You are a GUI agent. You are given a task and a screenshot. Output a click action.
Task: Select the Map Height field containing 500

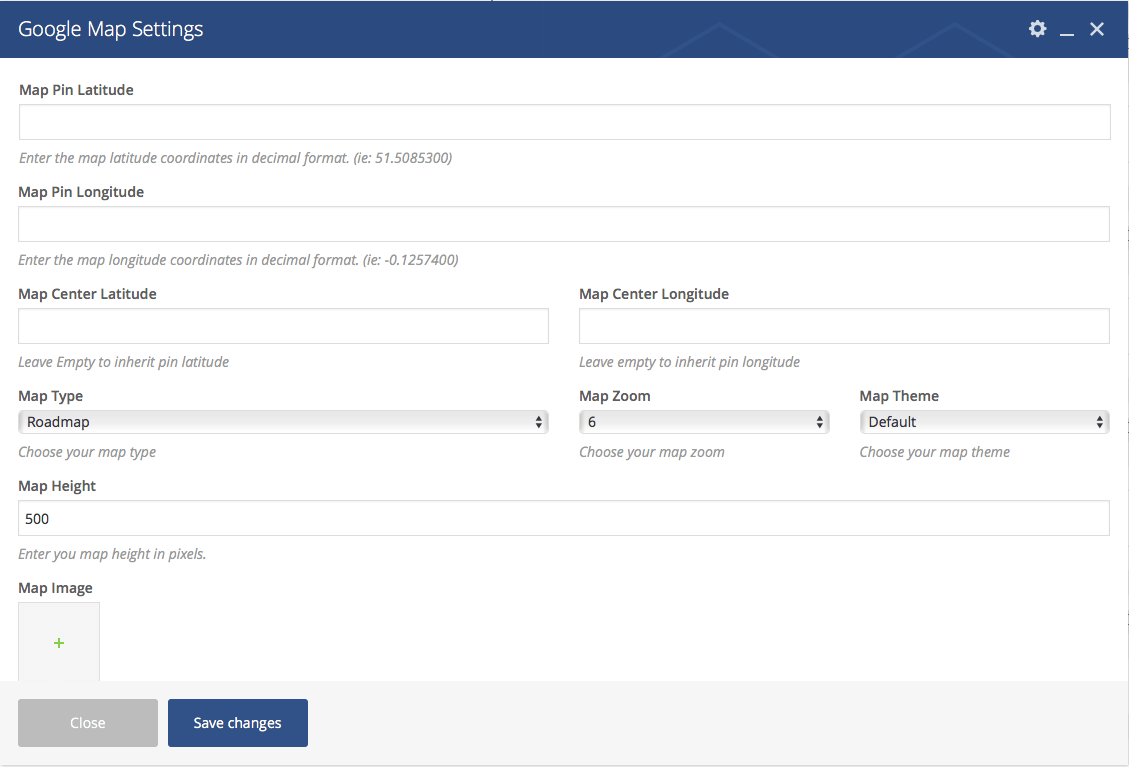564,518
